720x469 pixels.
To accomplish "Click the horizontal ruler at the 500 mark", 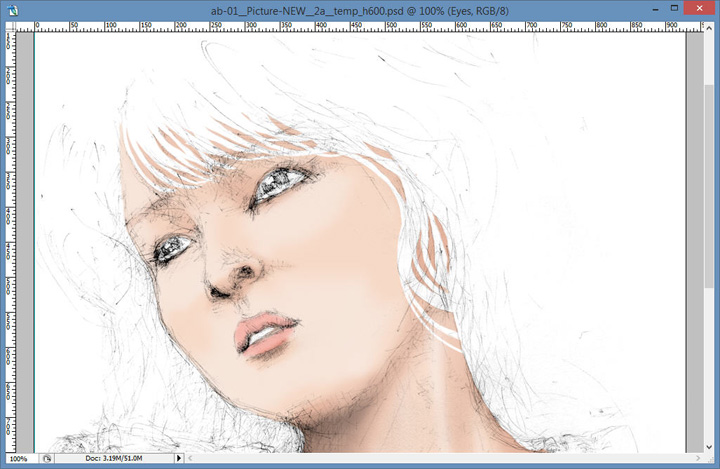I will coord(391,27).
